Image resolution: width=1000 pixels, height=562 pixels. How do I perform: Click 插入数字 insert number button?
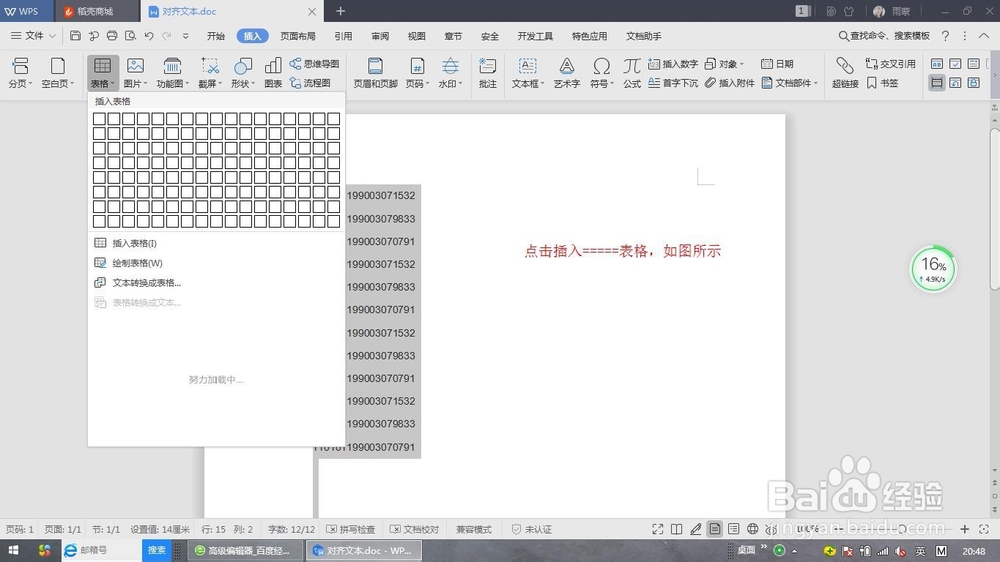point(673,64)
